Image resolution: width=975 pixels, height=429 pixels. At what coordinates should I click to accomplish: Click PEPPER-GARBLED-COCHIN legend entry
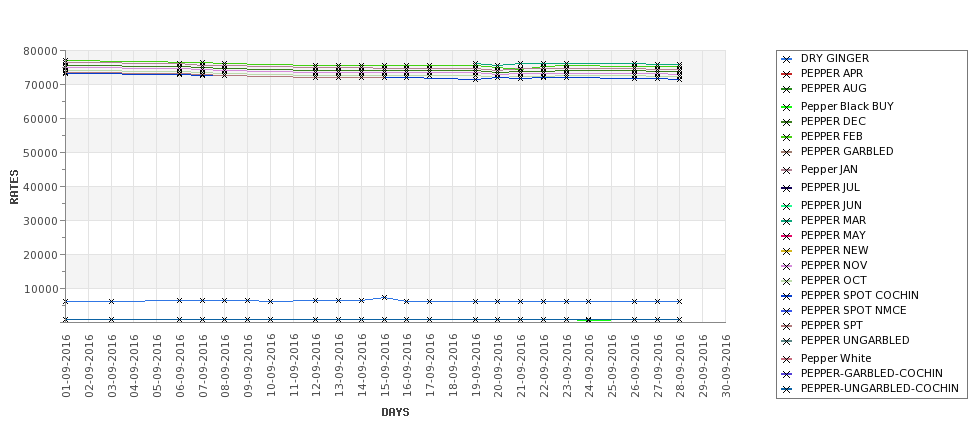coord(872,373)
